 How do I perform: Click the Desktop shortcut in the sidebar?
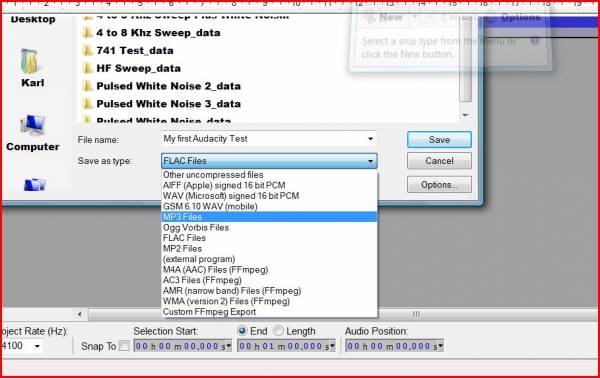click(x=33, y=18)
